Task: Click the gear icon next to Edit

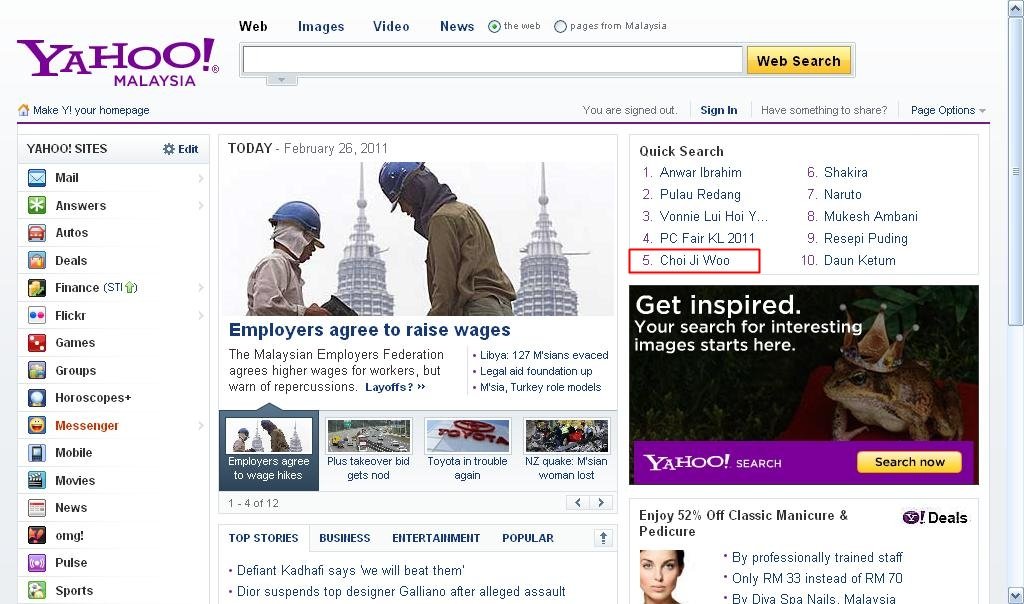Action: [x=168, y=149]
